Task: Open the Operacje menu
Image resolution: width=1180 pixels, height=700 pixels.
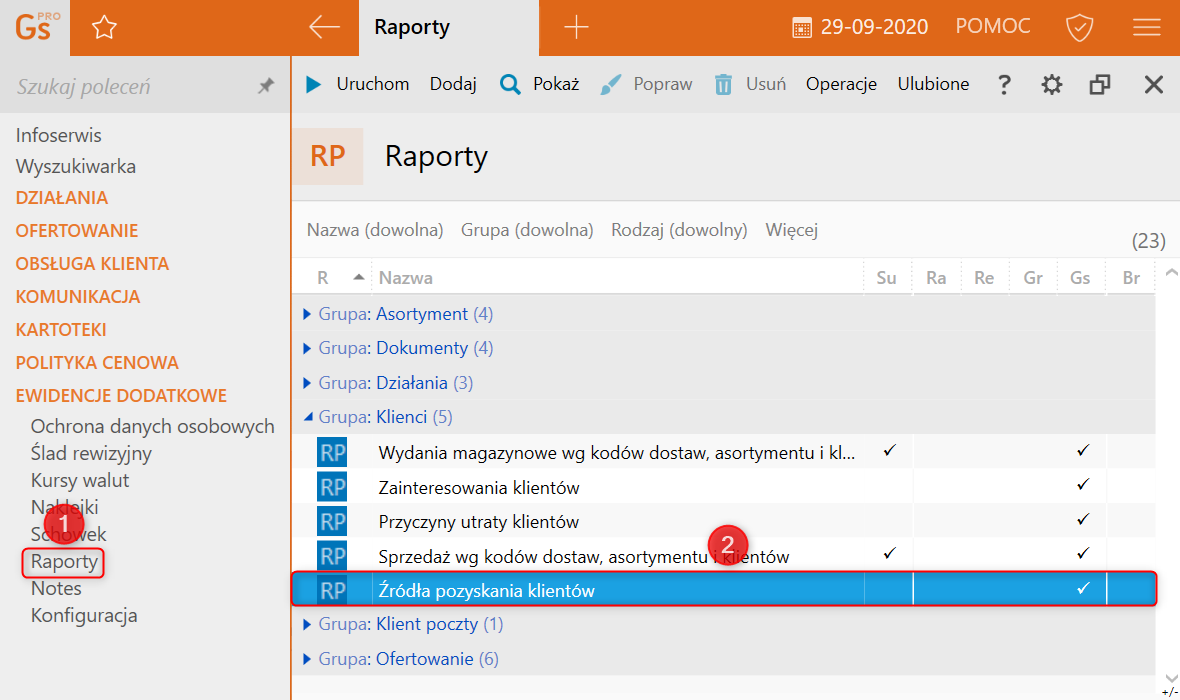Action: point(841,84)
